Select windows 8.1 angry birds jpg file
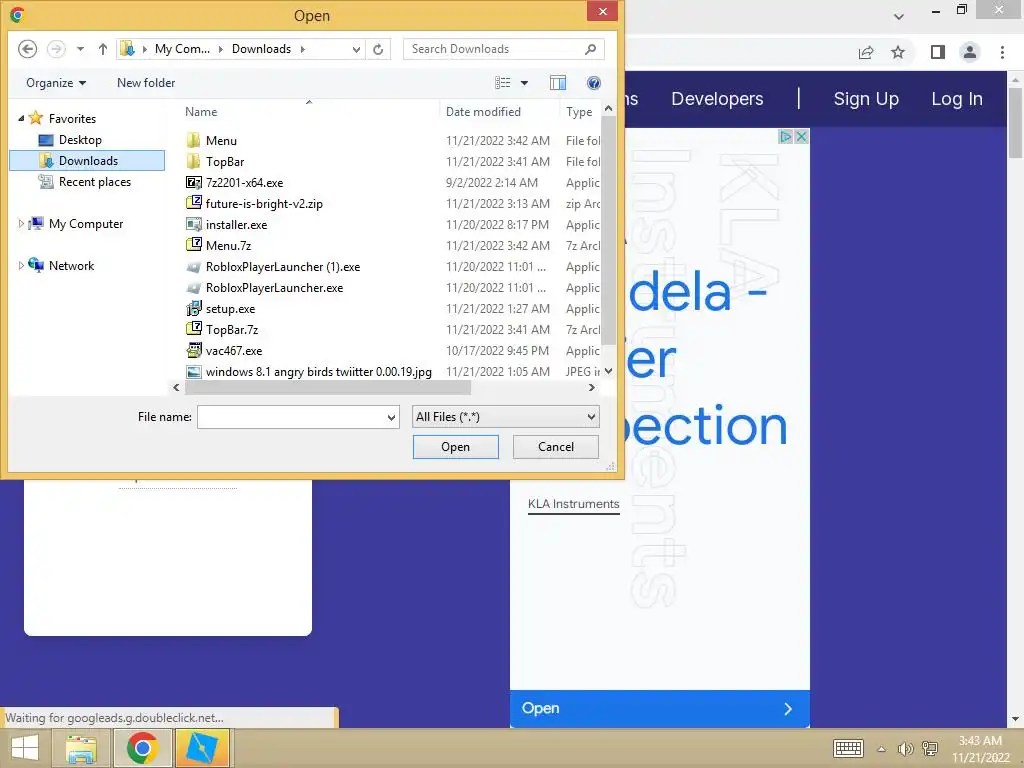 click(x=319, y=372)
